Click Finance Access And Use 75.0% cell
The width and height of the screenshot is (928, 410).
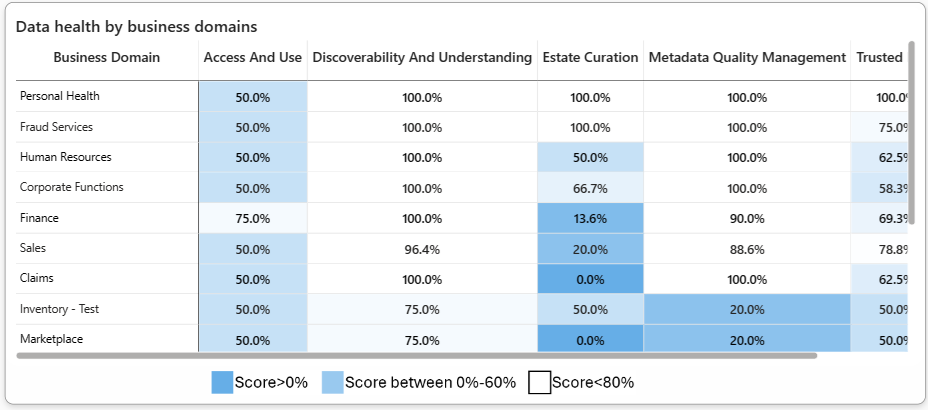click(x=252, y=218)
